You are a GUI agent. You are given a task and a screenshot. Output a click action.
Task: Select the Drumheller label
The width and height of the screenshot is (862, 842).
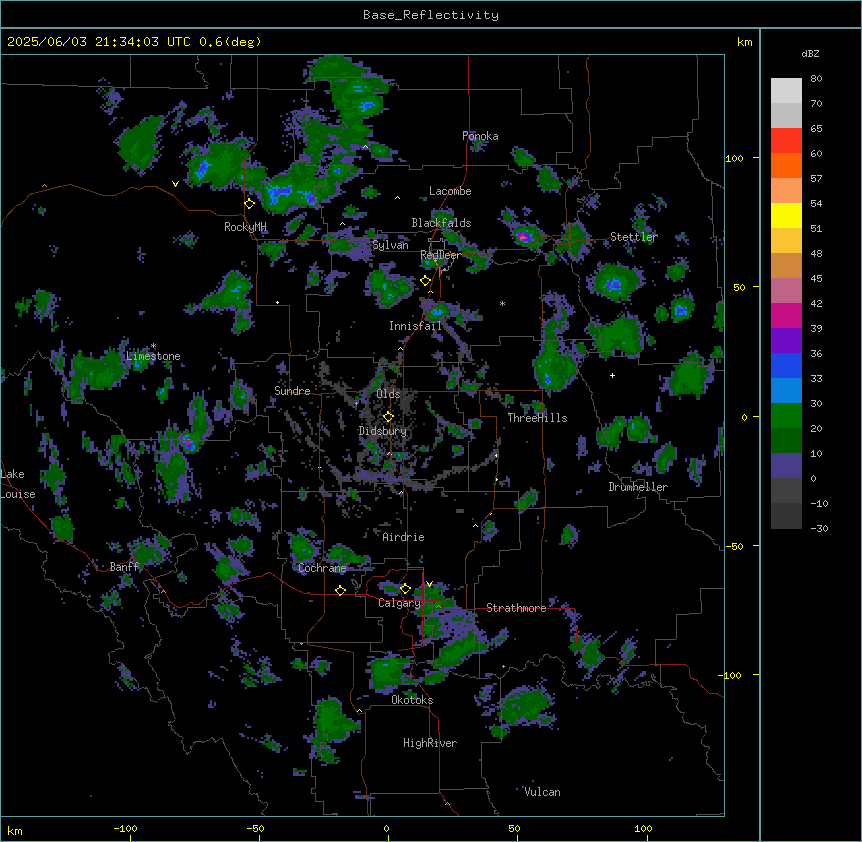[x=638, y=487]
